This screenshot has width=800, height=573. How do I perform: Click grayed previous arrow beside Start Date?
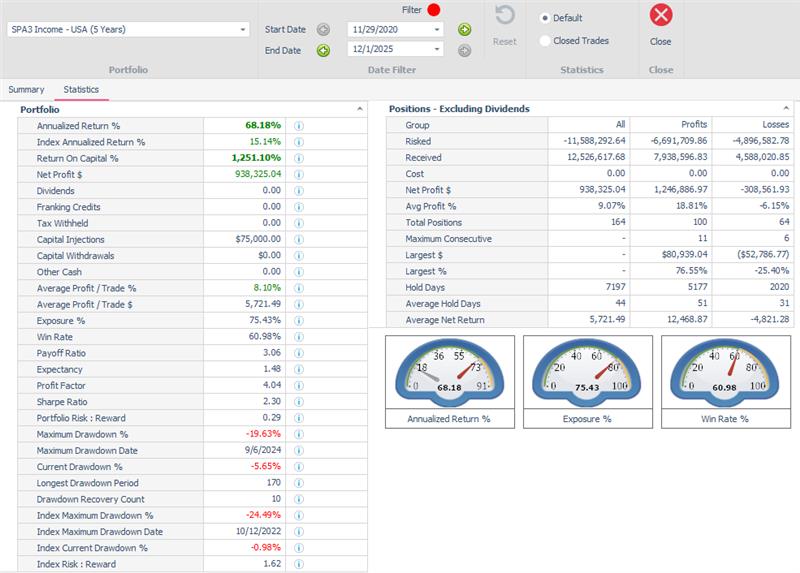323,30
